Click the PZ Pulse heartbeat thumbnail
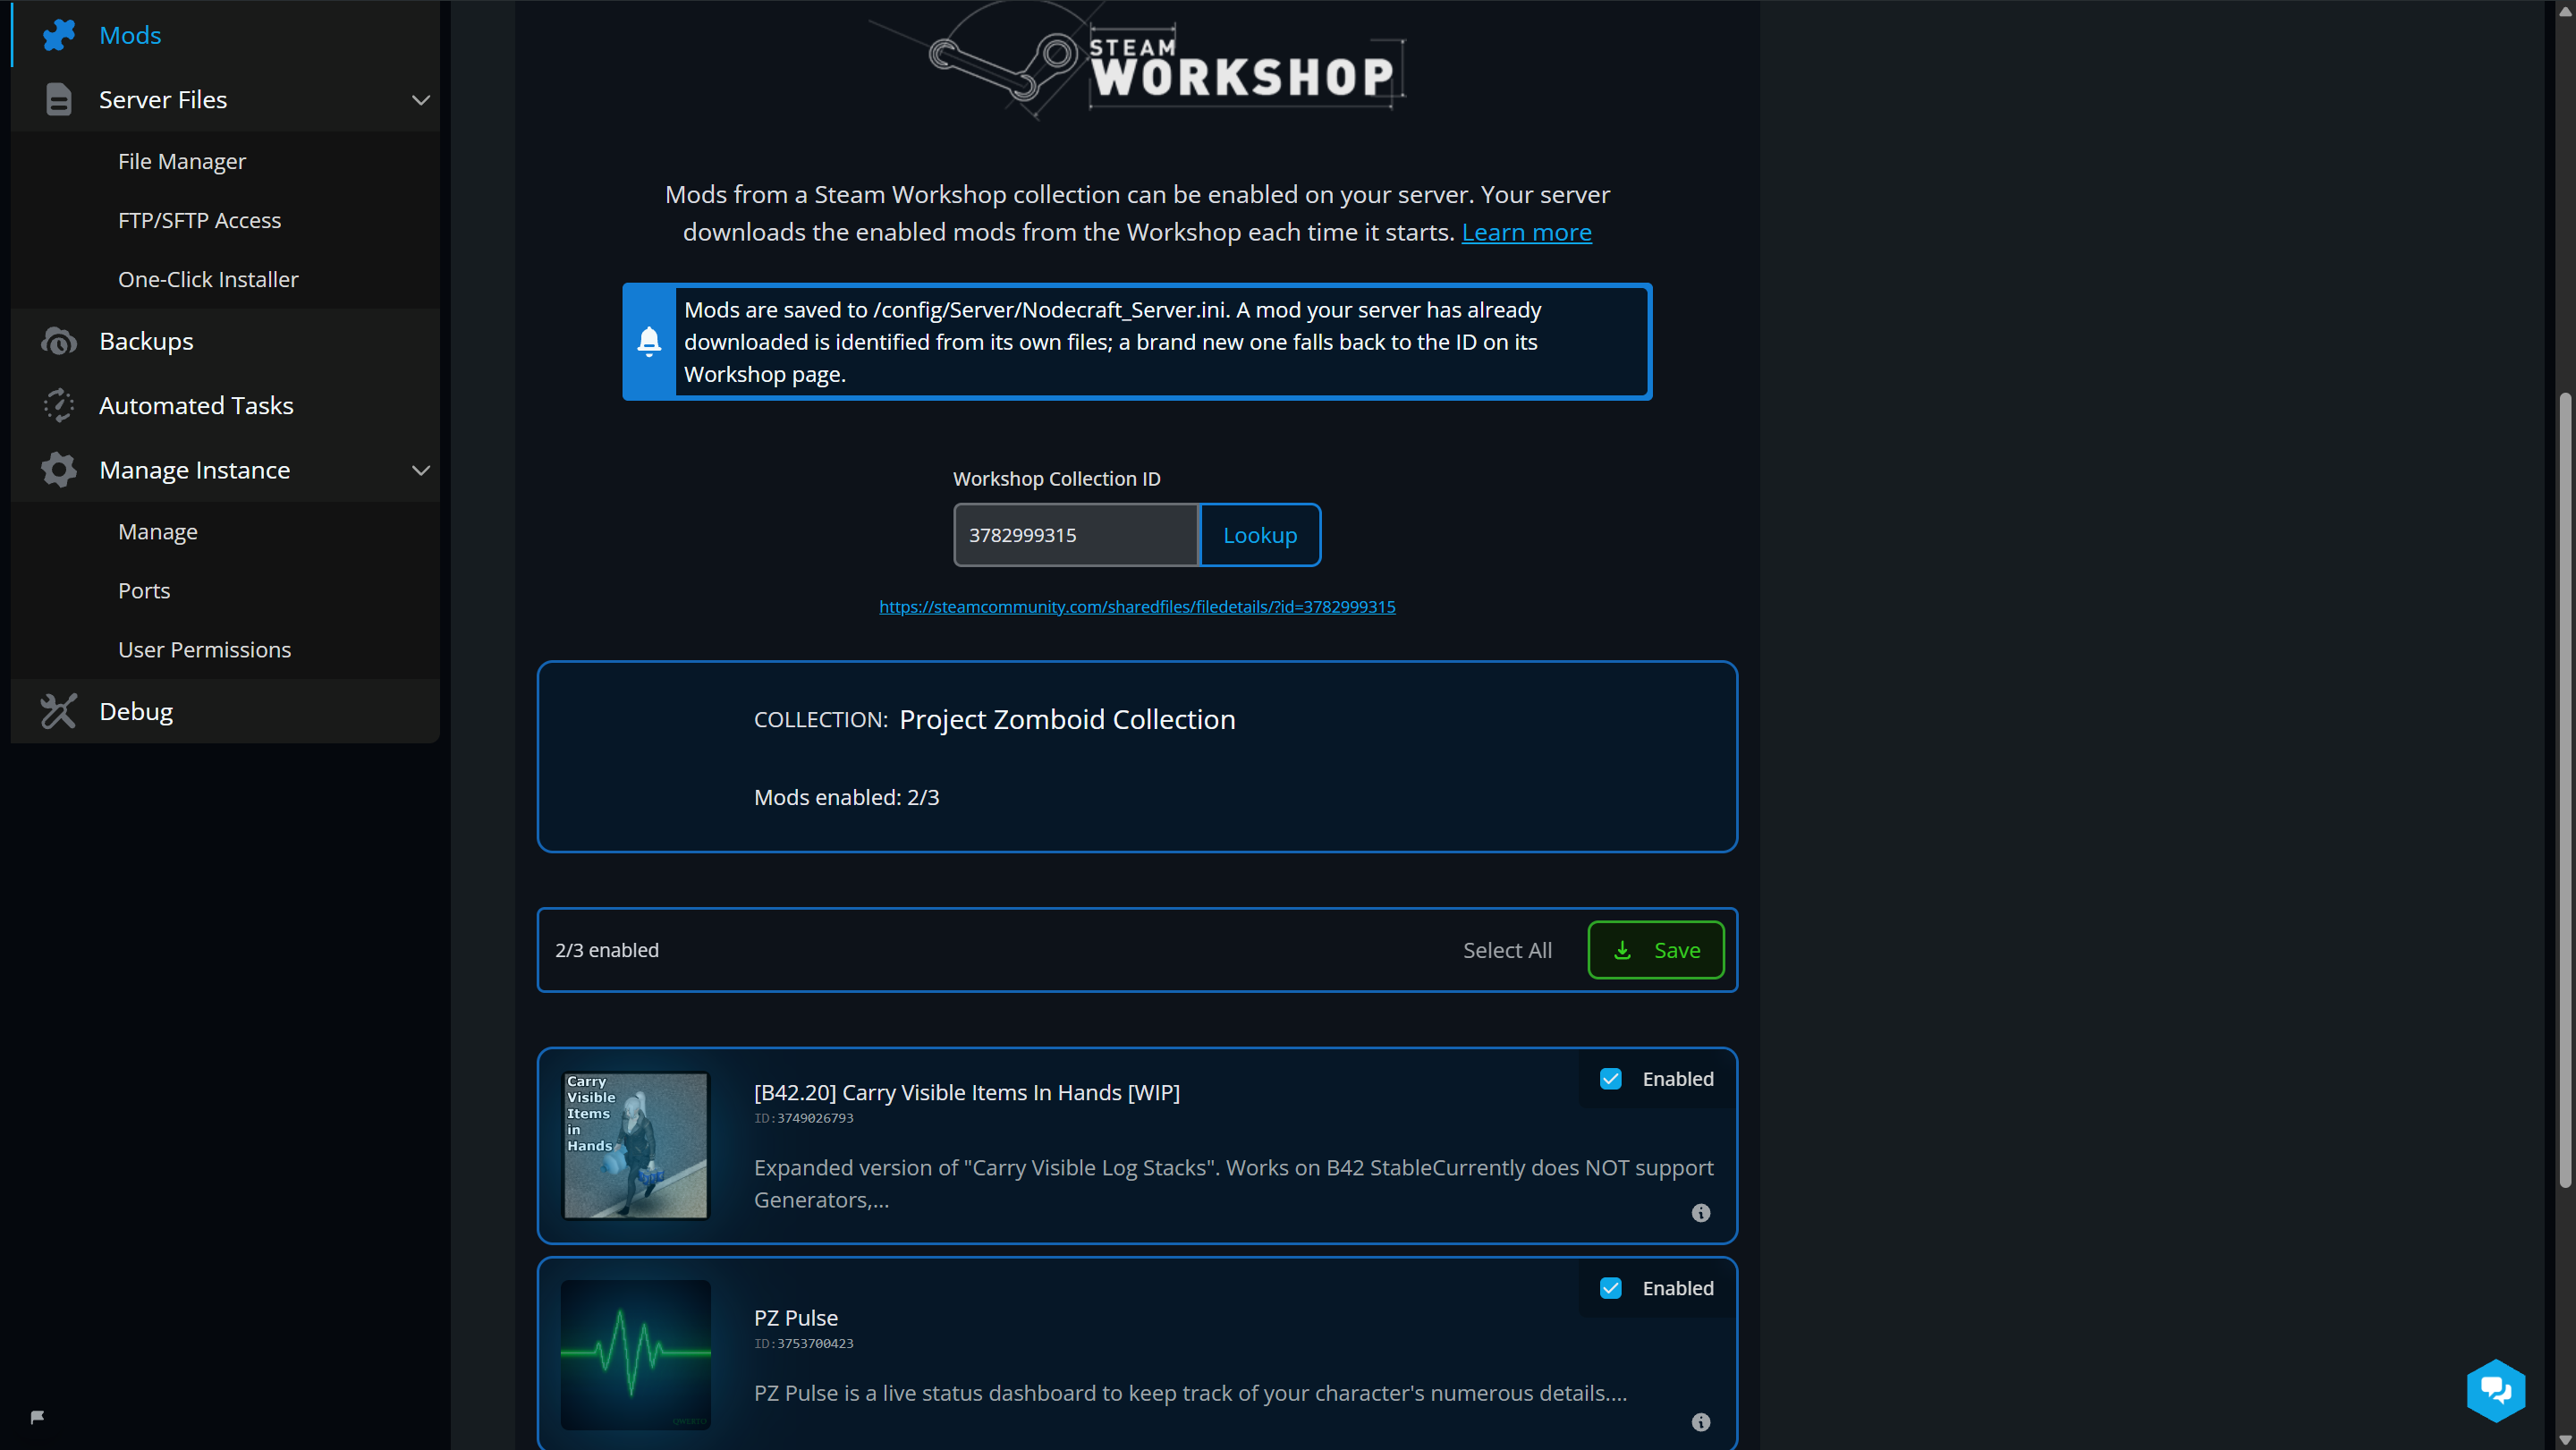2576x1450 pixels. [636, 1355]
